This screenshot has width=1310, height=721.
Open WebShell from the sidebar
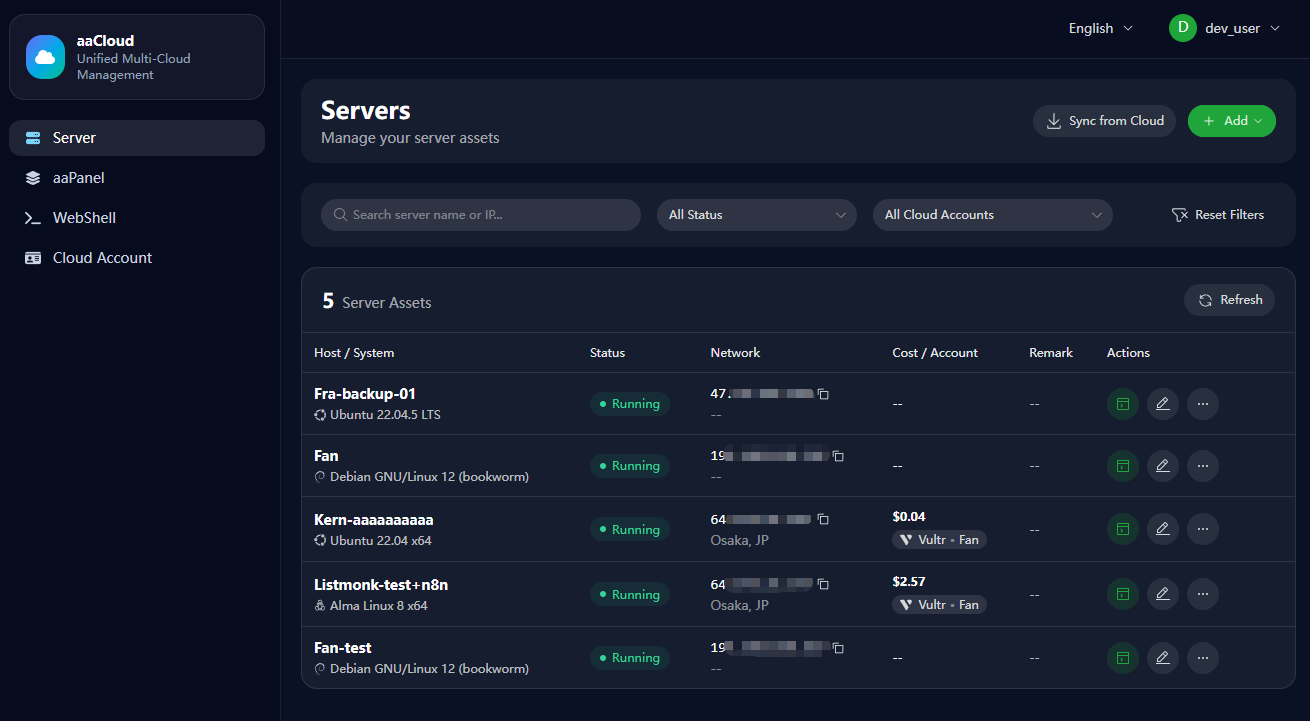click(84, 218)
